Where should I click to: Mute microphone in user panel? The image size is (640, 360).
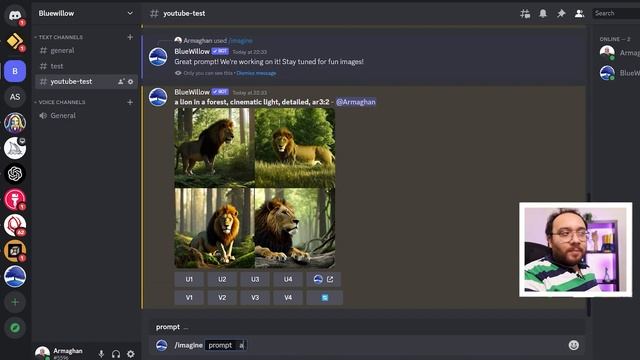tap(101, 354)
